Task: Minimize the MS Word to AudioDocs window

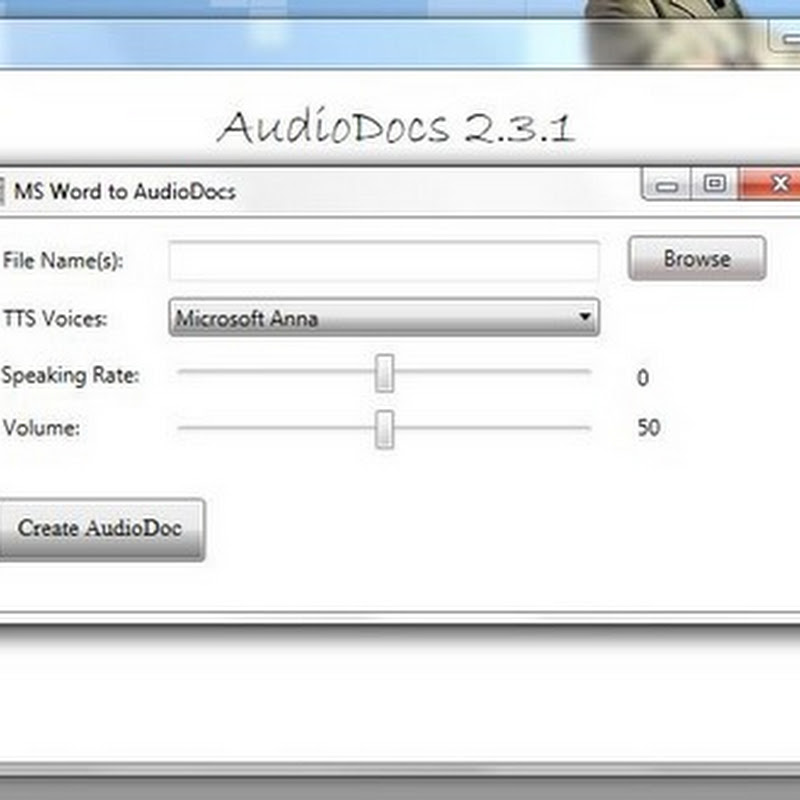Action: point(666,184)
